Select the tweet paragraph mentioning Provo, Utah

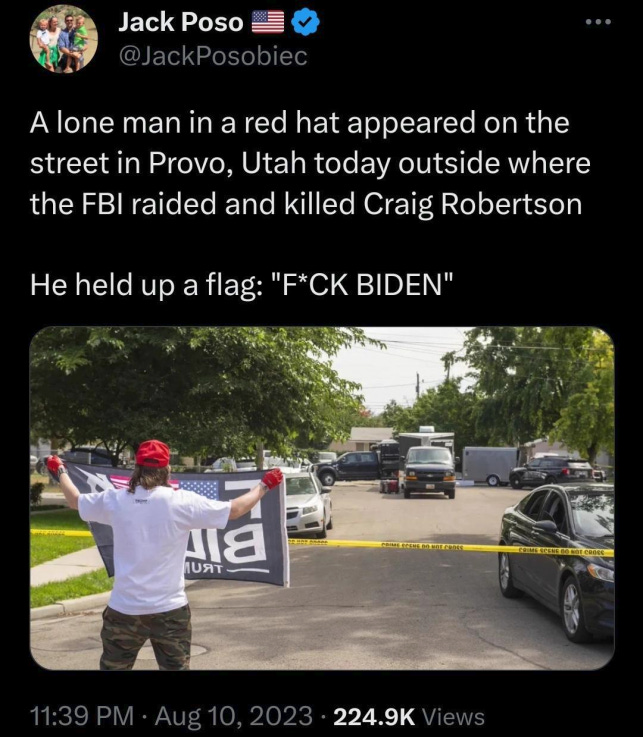310,163
